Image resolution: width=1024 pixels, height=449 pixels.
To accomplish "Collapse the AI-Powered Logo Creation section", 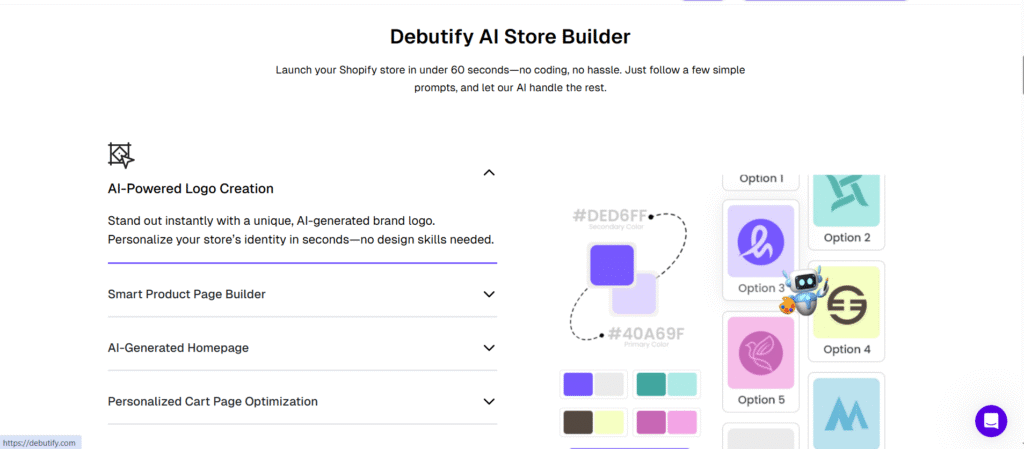I will click(489, 172).
